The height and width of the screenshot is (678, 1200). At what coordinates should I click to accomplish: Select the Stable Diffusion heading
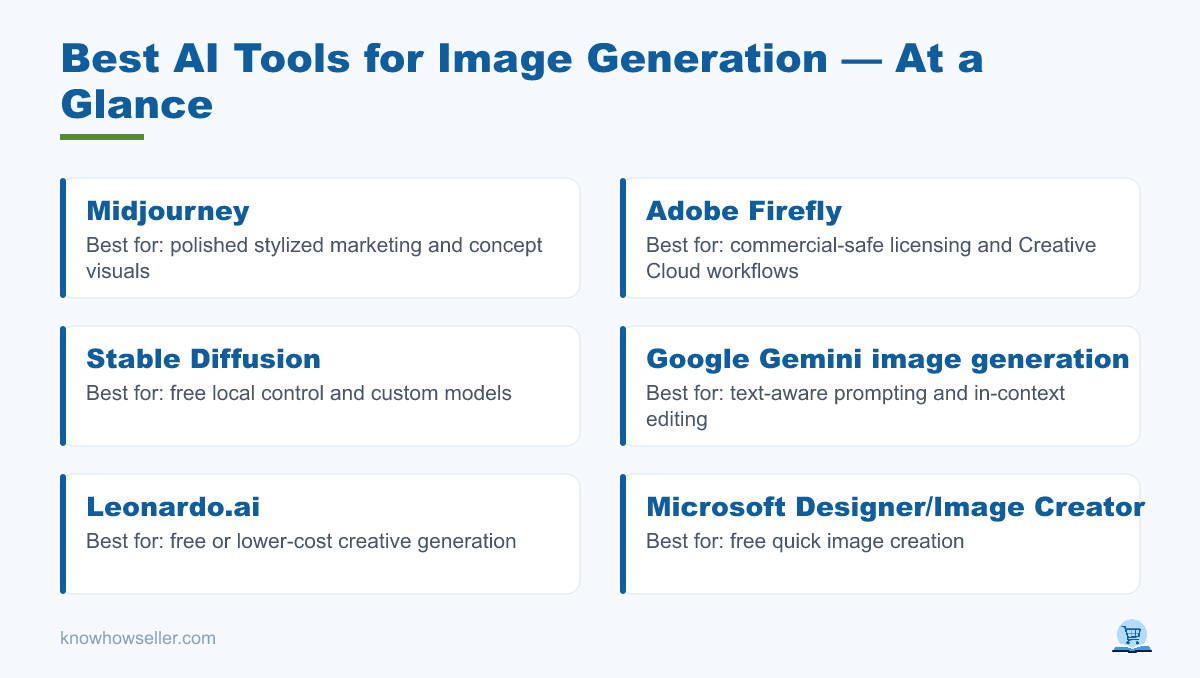(204, 359)
